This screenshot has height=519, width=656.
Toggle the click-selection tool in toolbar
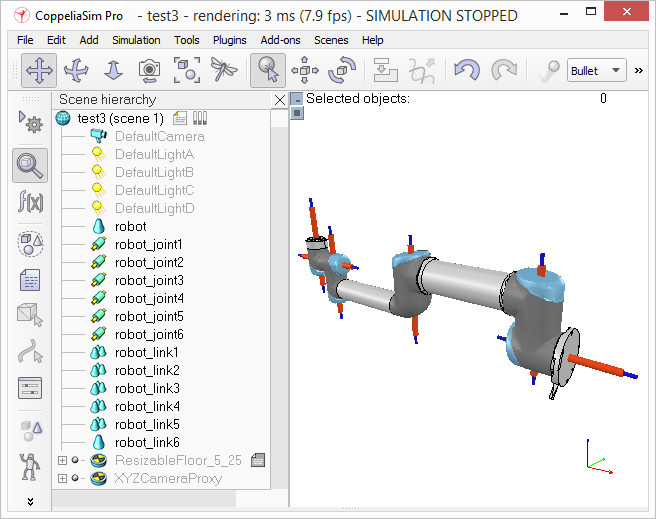pyautogui.click(x=268, y=70)
